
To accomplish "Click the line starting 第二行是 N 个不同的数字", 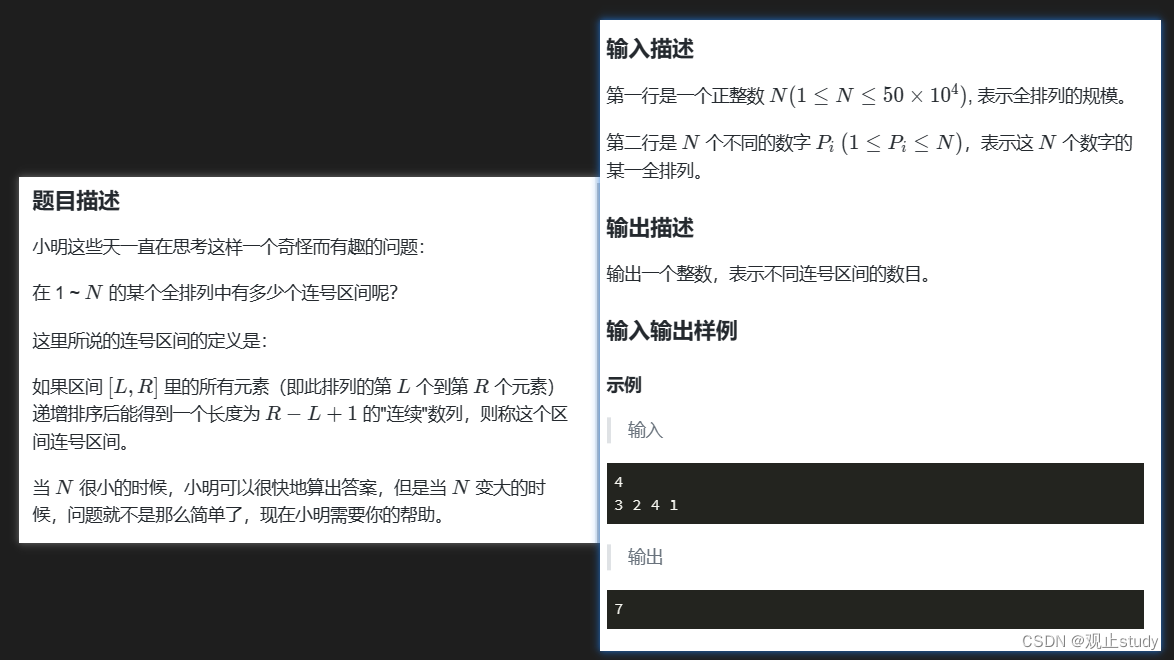I will [869, 157].
